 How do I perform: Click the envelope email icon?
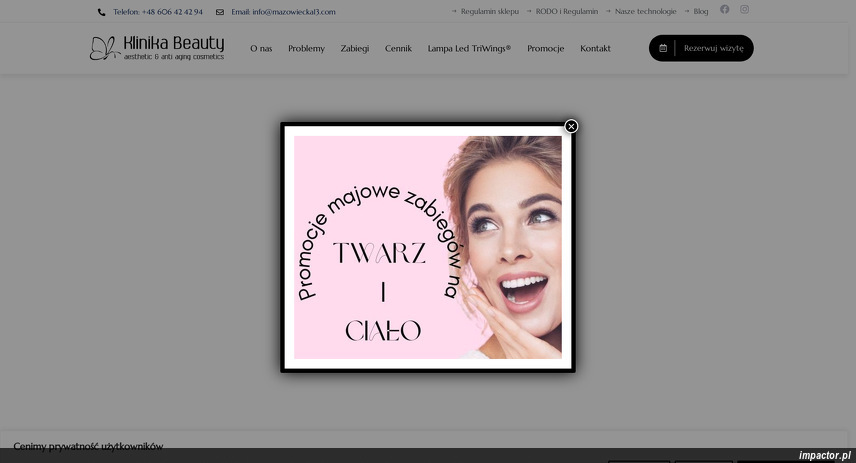pyautogui.click(x=219, y=12)
